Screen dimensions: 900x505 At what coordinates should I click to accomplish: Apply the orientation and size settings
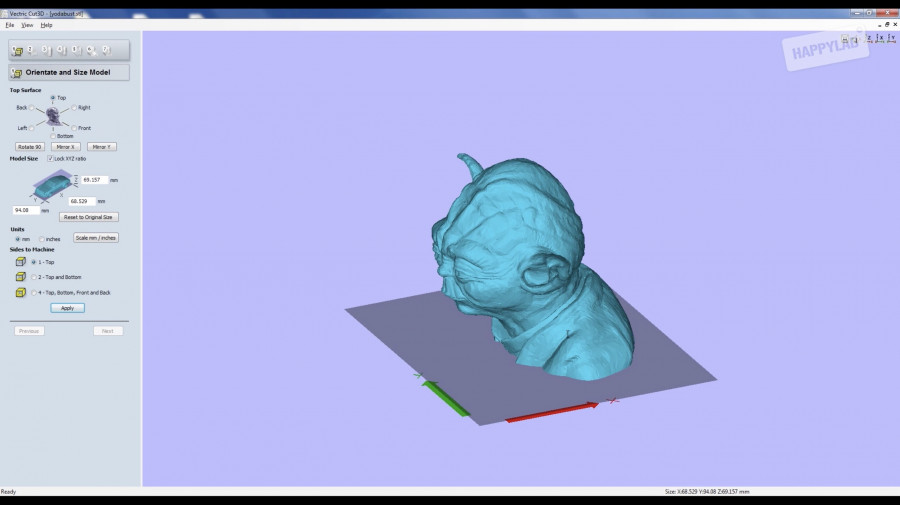click(67, 308)
